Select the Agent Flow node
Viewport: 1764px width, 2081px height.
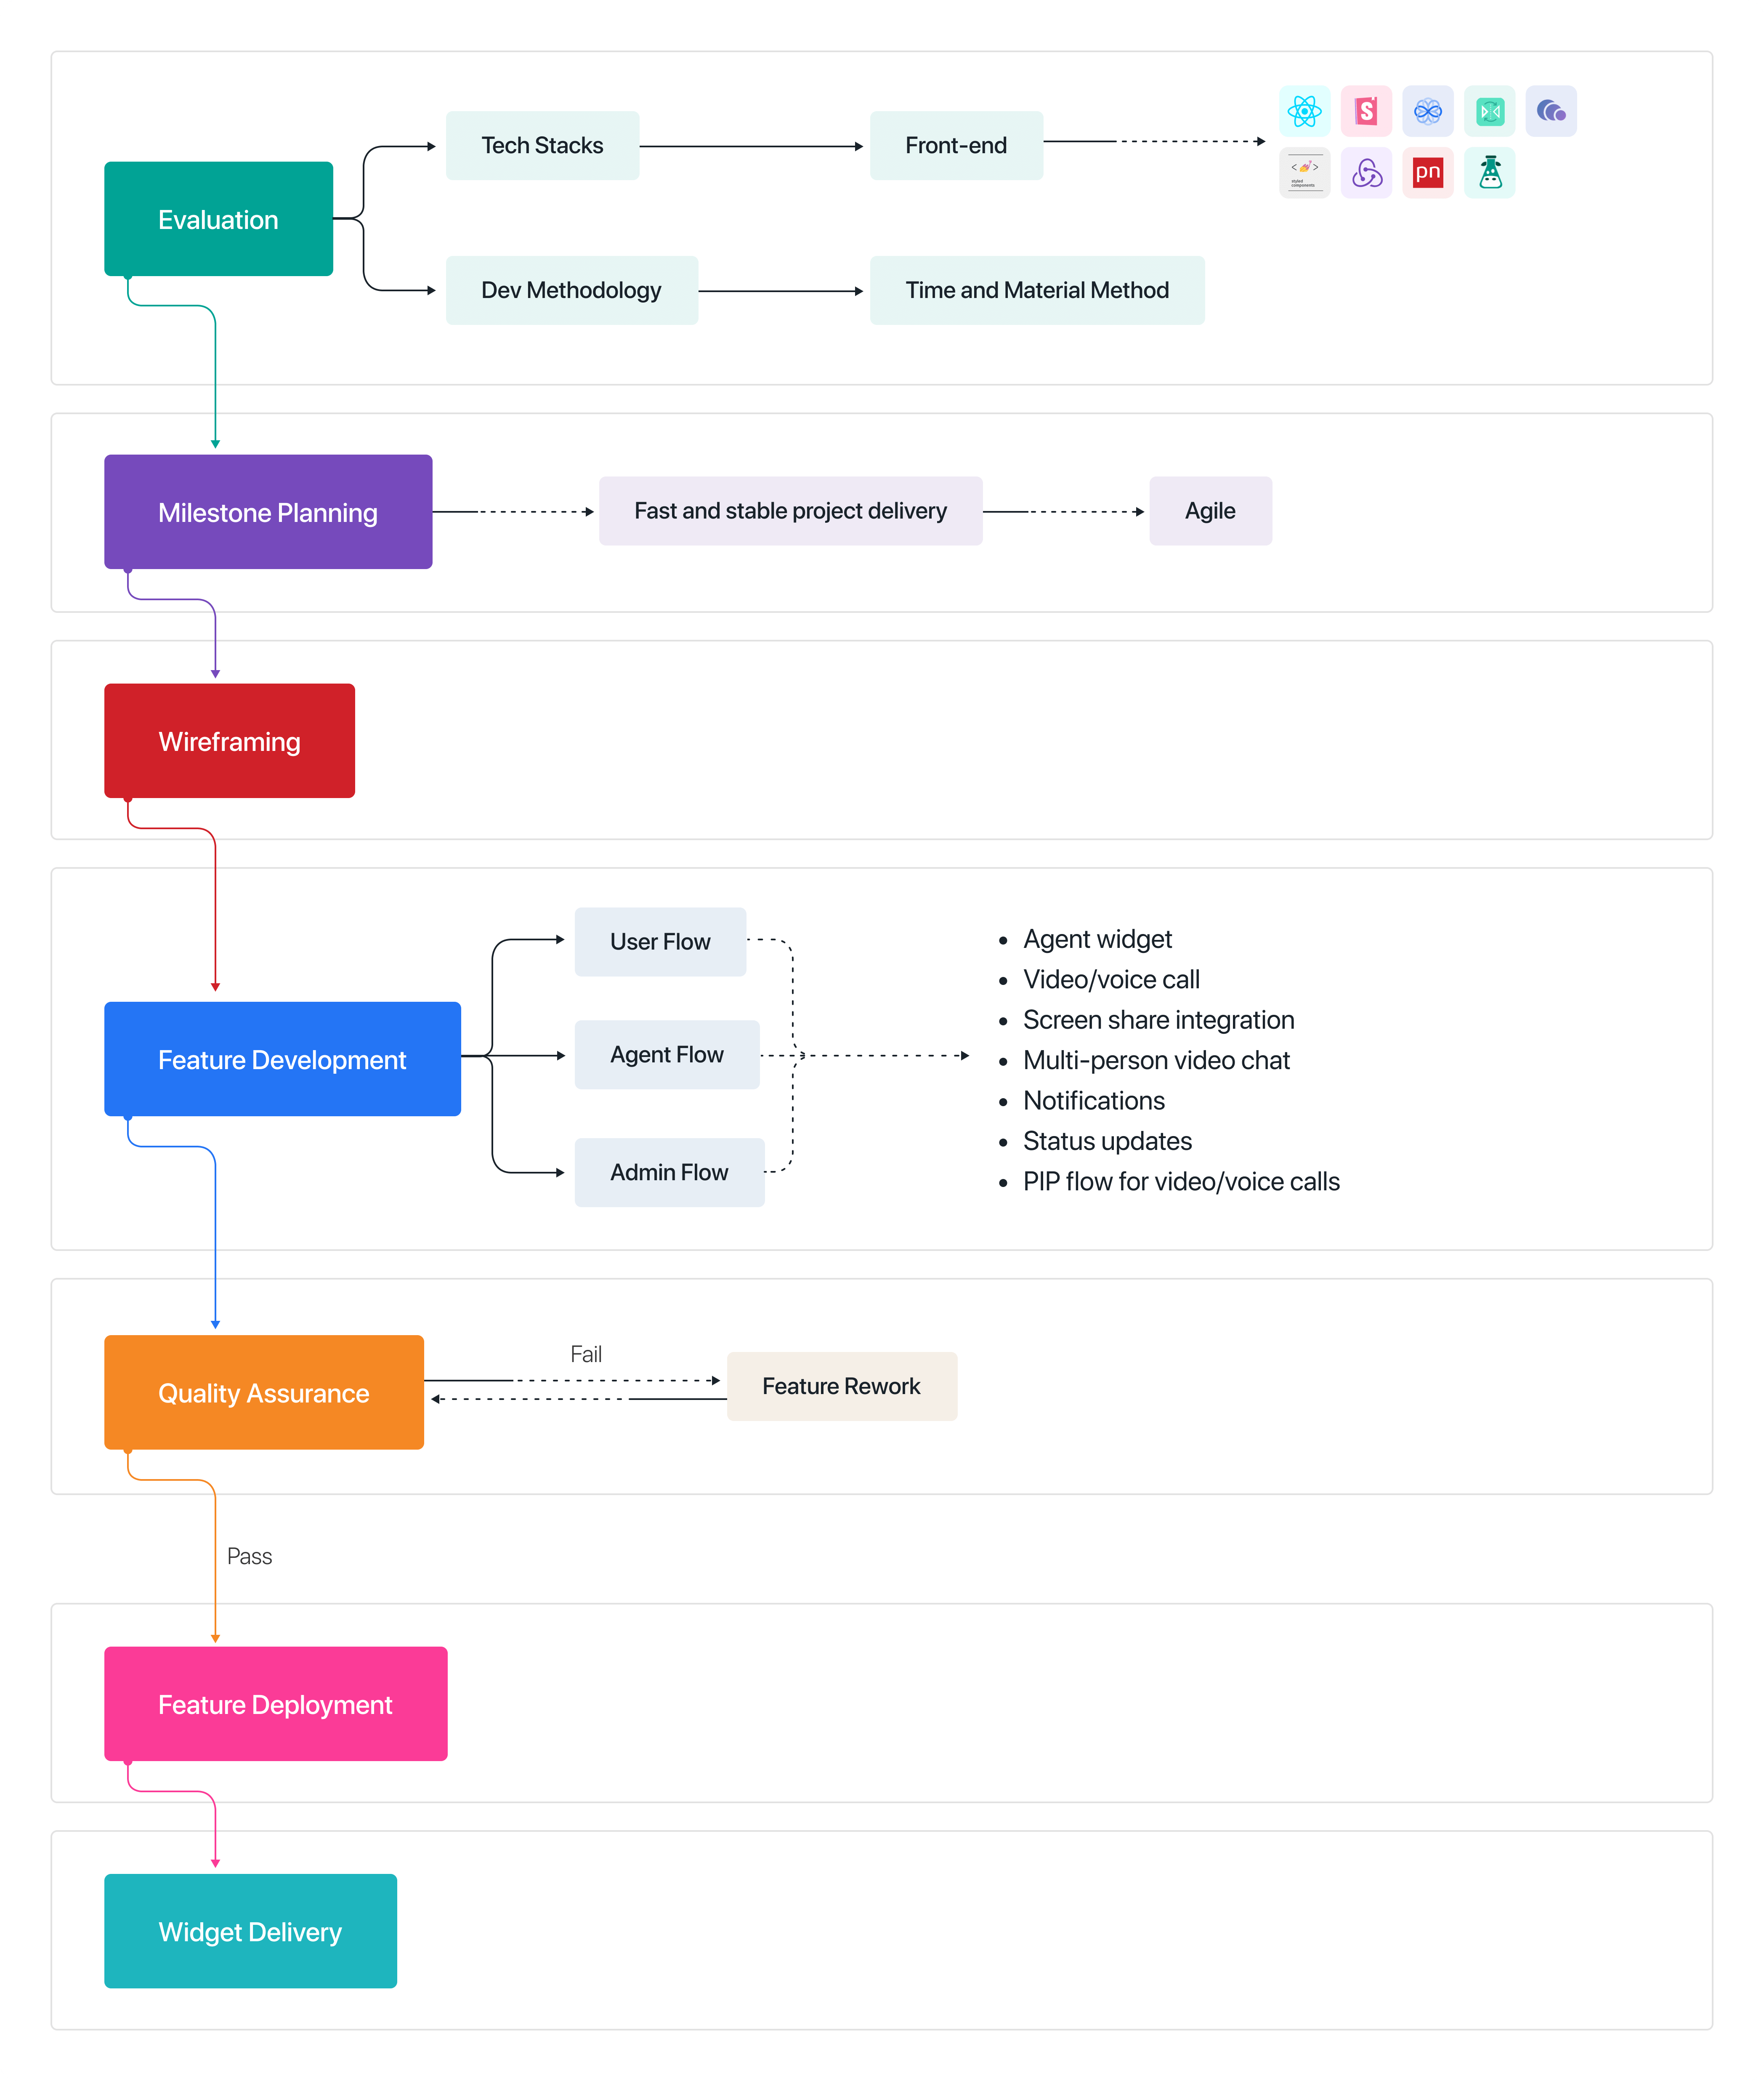667,1055
